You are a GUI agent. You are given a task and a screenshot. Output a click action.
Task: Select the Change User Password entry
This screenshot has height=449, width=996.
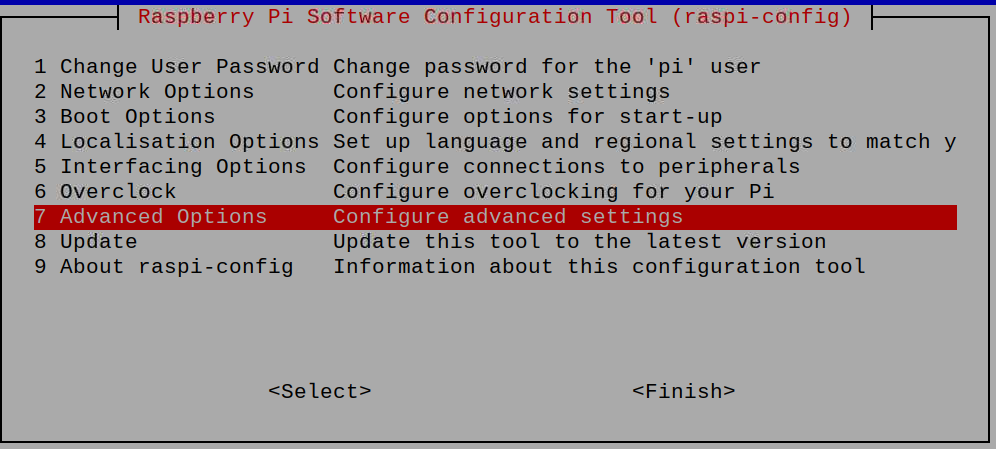[x=495, y=67]
